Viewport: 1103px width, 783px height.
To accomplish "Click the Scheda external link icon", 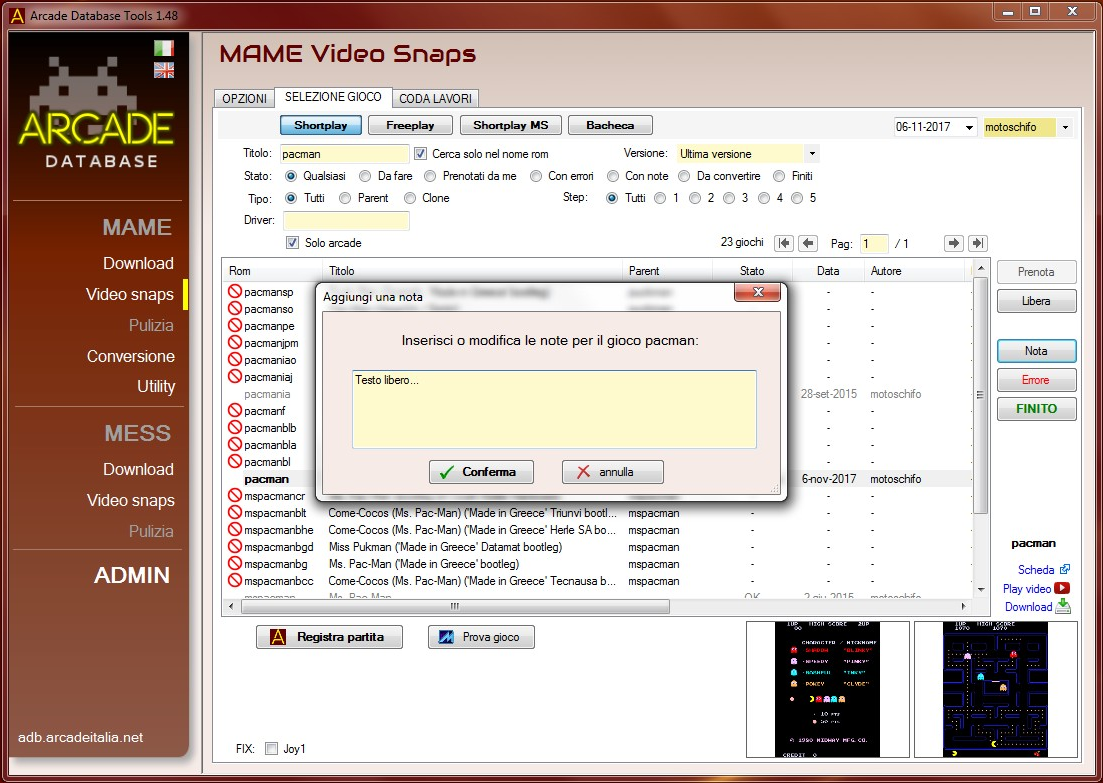I will pos(1064,569).
